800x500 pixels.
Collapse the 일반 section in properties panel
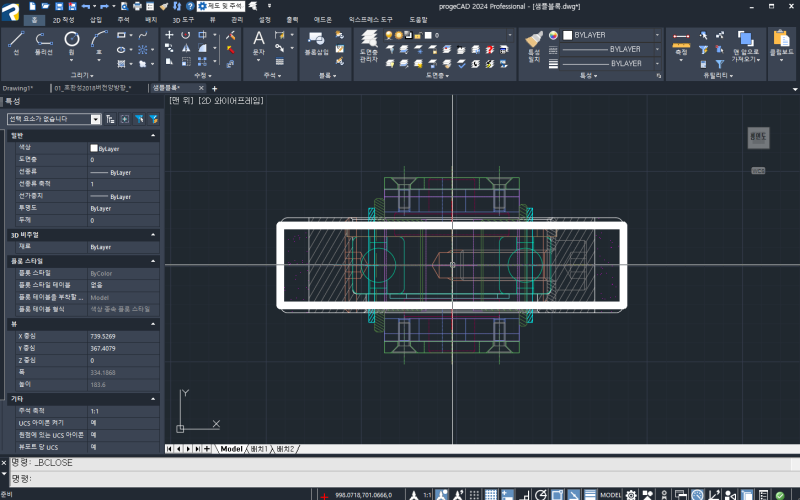click(x=153, y=136)
